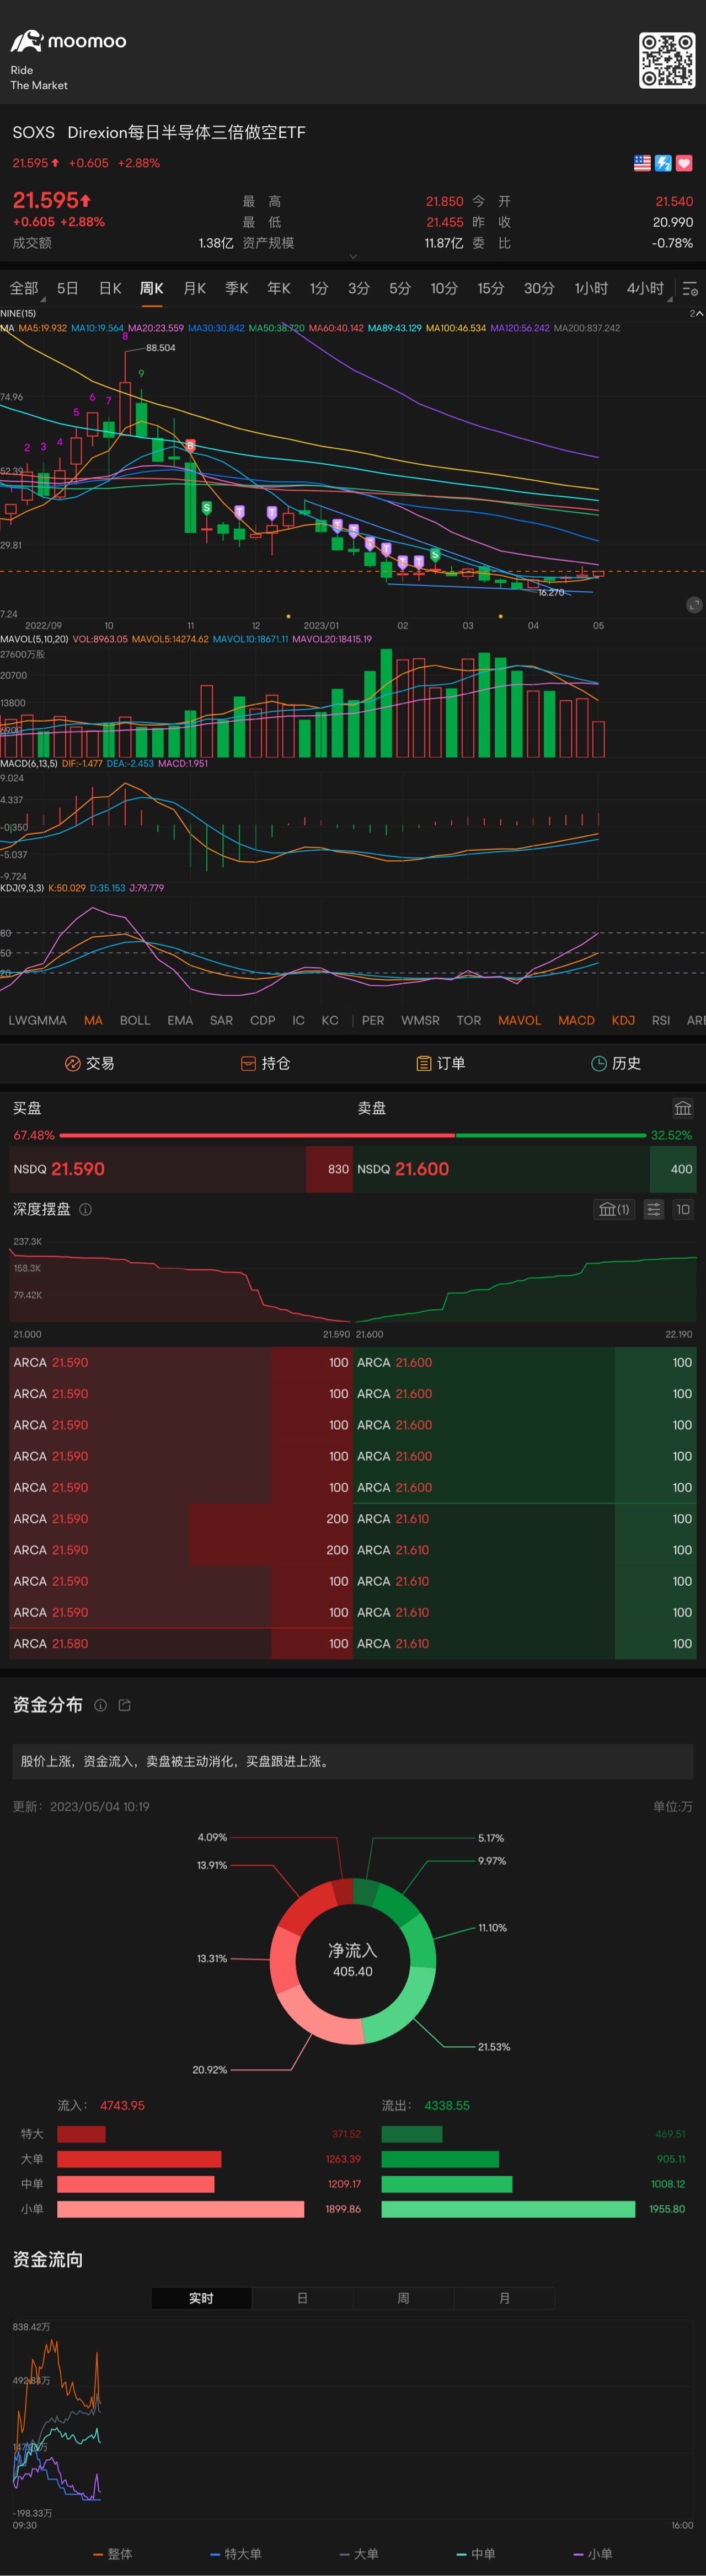Switch to the 日K chart tab
The width and height of the screenshot is (706, 2576).
(x=110, y=288)
